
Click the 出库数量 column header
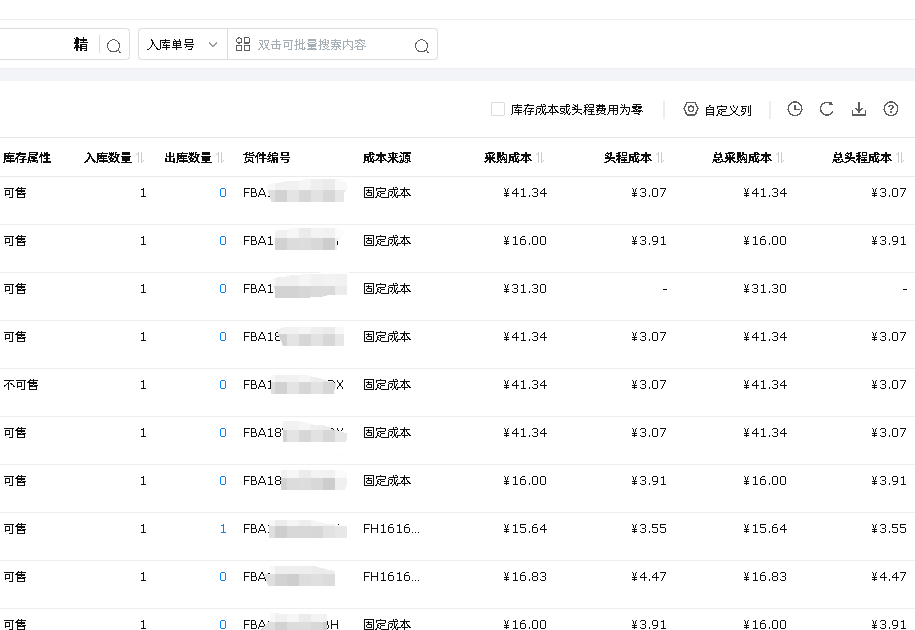click(x=188, y=158)
